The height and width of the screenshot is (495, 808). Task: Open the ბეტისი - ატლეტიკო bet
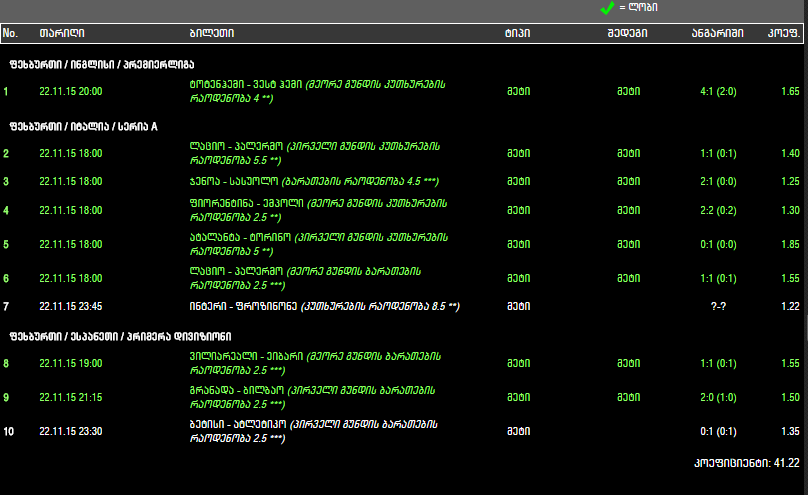313,431
